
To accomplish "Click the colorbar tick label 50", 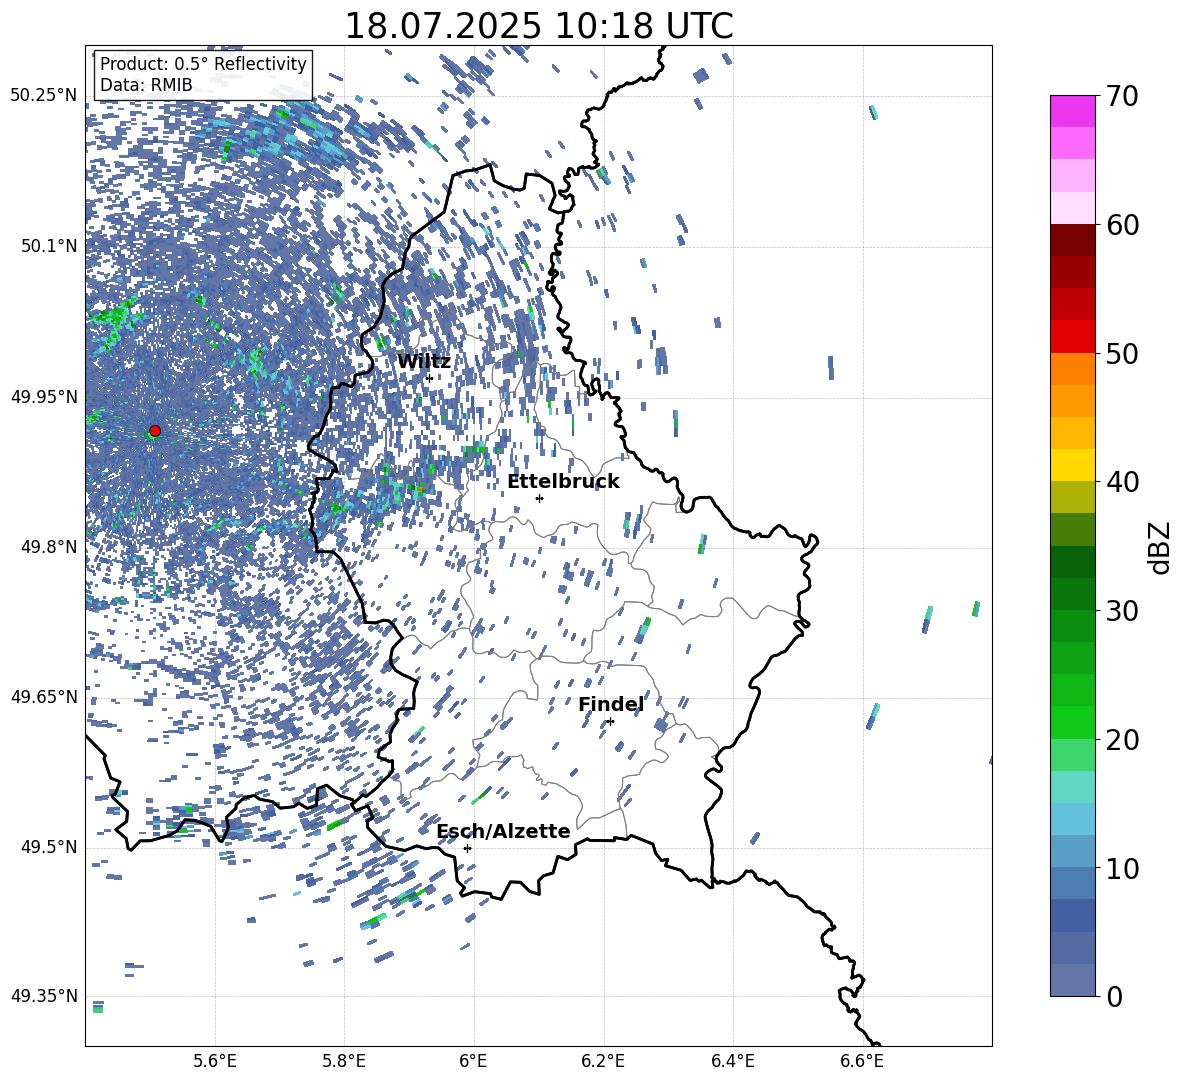I will click(1122, 353).
